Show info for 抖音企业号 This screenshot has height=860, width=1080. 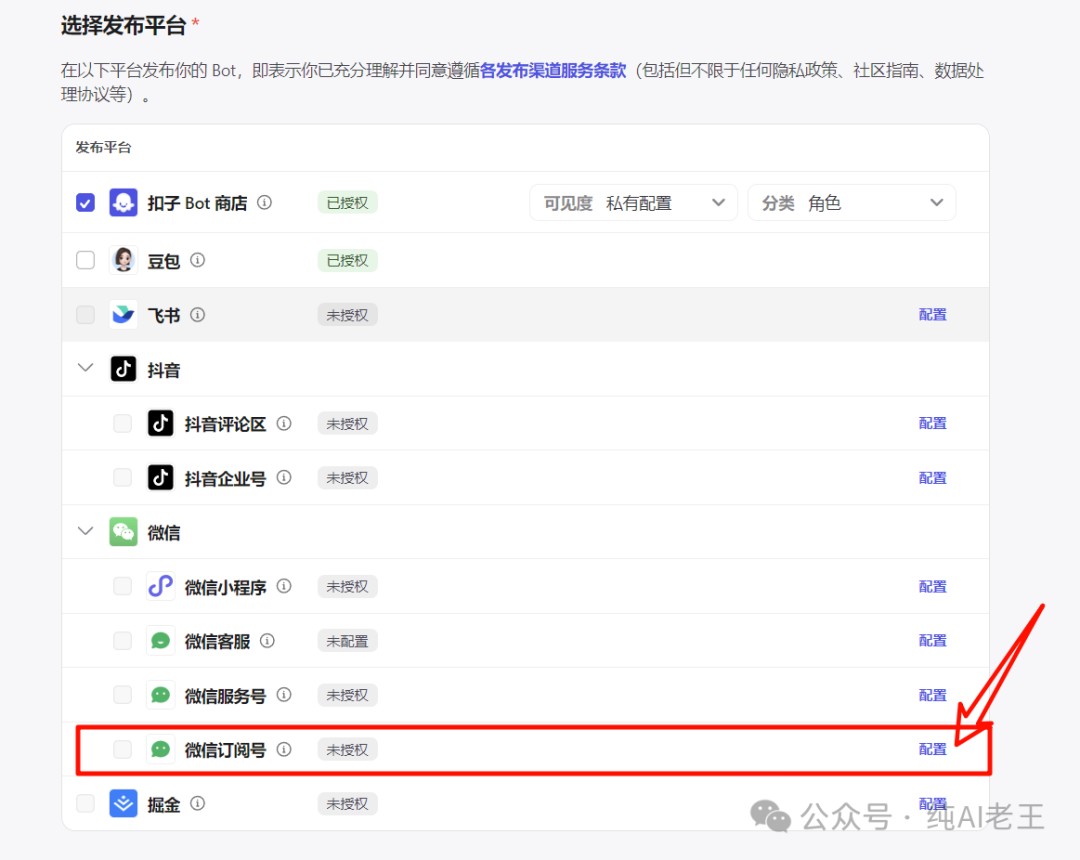tap(284, 477)
